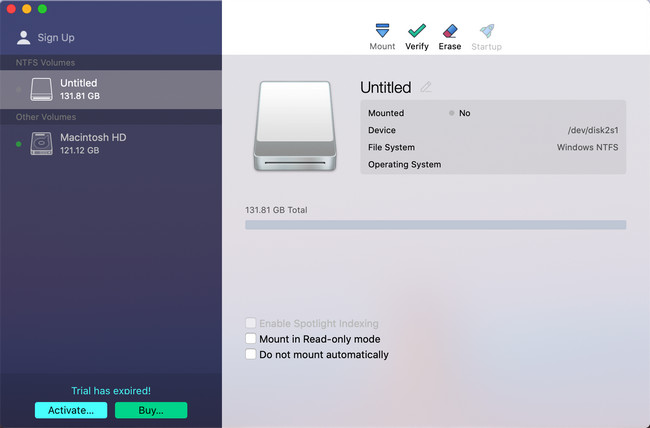
Task: Click the /dev/disk2s1 device value
Action: coord(593,130)
